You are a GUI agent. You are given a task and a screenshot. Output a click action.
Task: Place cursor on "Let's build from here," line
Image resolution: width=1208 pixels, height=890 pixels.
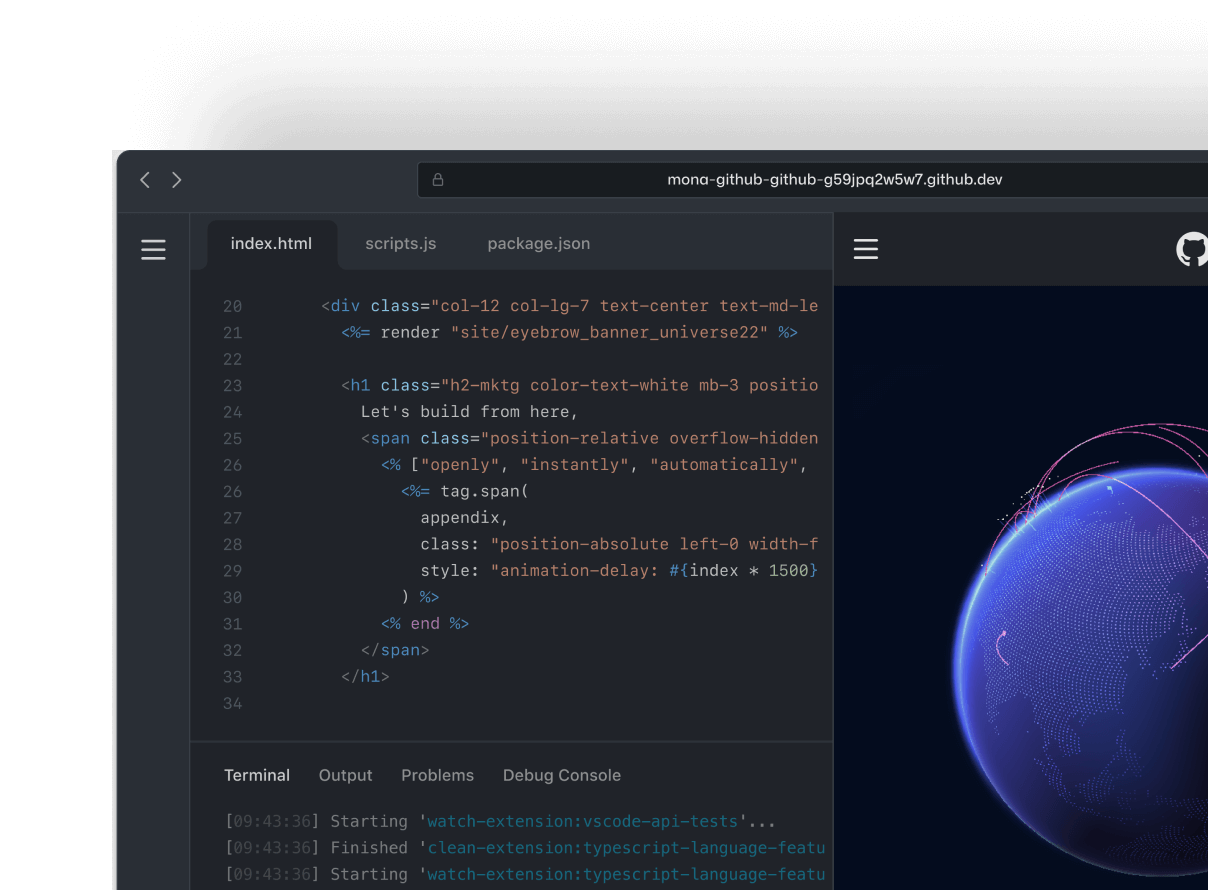[x=469, y=412]
